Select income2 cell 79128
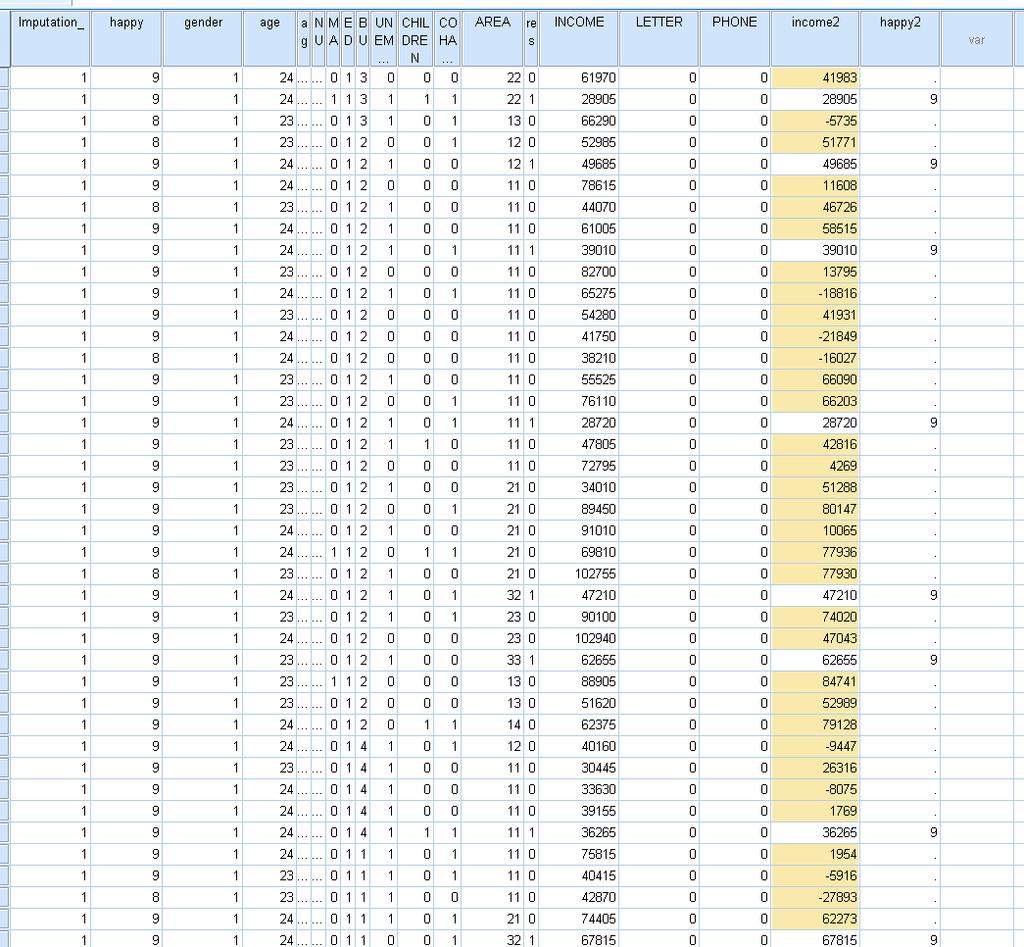This screenshot has width=1024, height=947. tap(815, 724)
